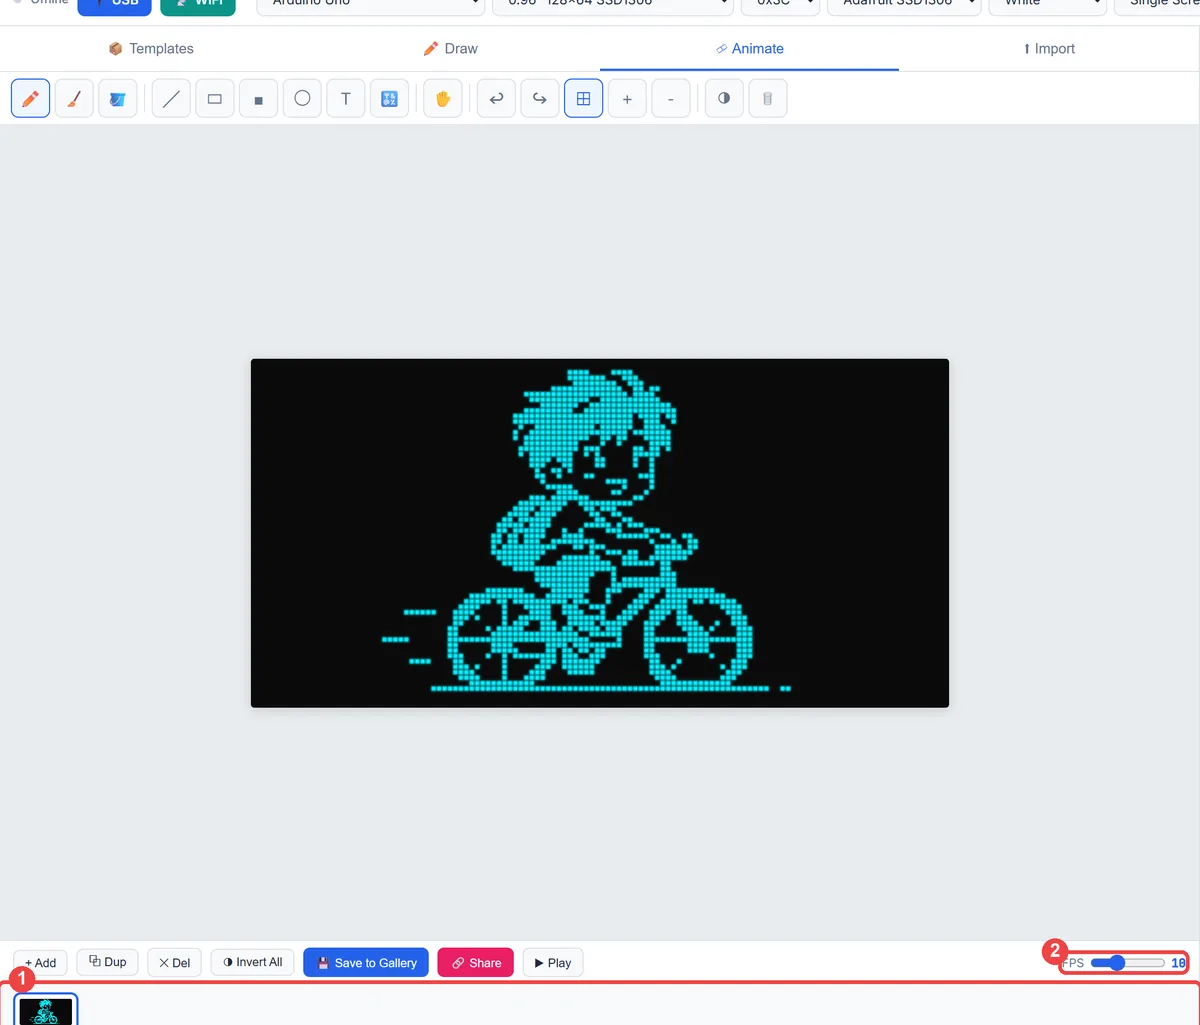Go to the Import tab

coord(1049,48)
